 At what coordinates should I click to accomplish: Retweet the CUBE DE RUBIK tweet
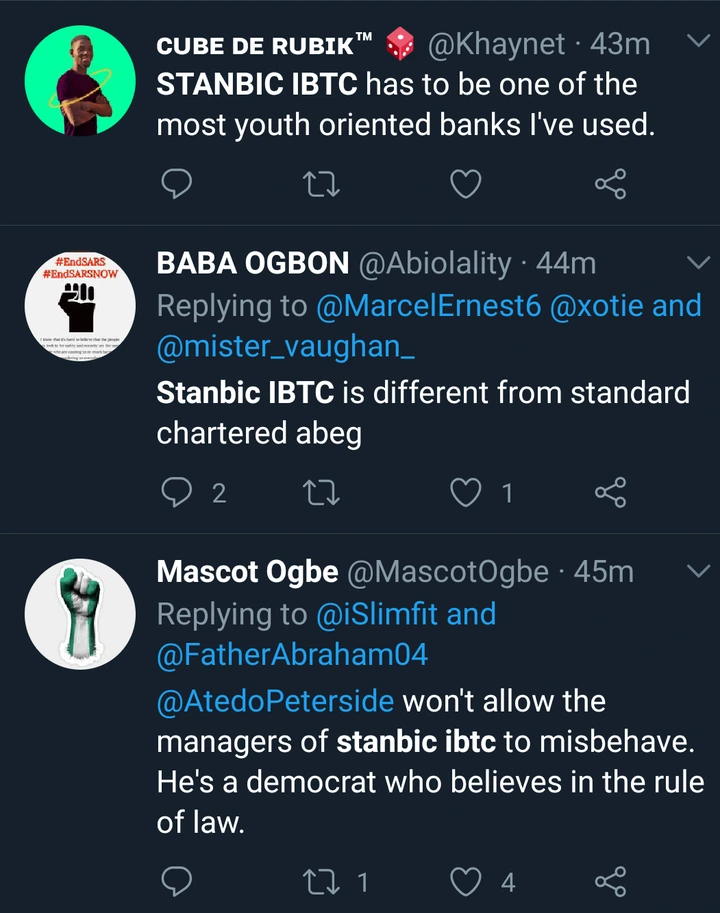(320, 184)
